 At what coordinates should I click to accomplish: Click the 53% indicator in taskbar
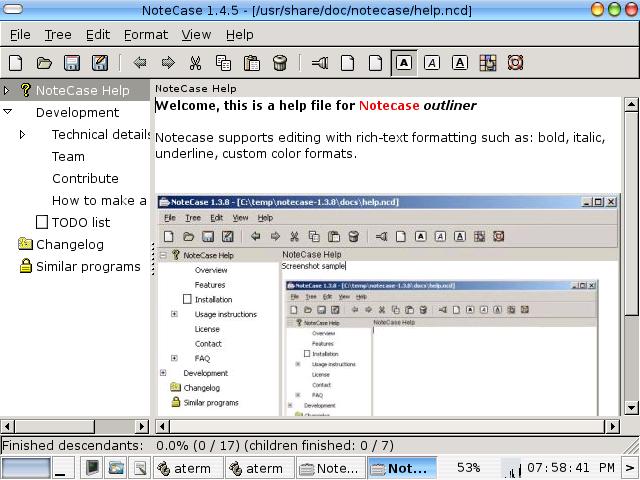[468, 467]
